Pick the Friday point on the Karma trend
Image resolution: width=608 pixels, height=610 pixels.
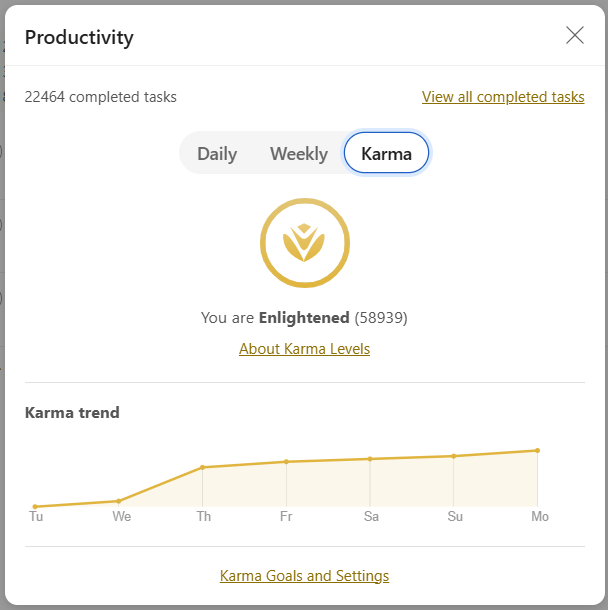[286, 462]
